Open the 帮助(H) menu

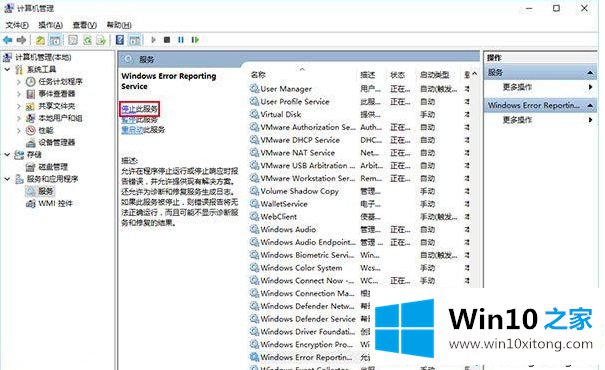pyautogui.click(x=119, y=25)
